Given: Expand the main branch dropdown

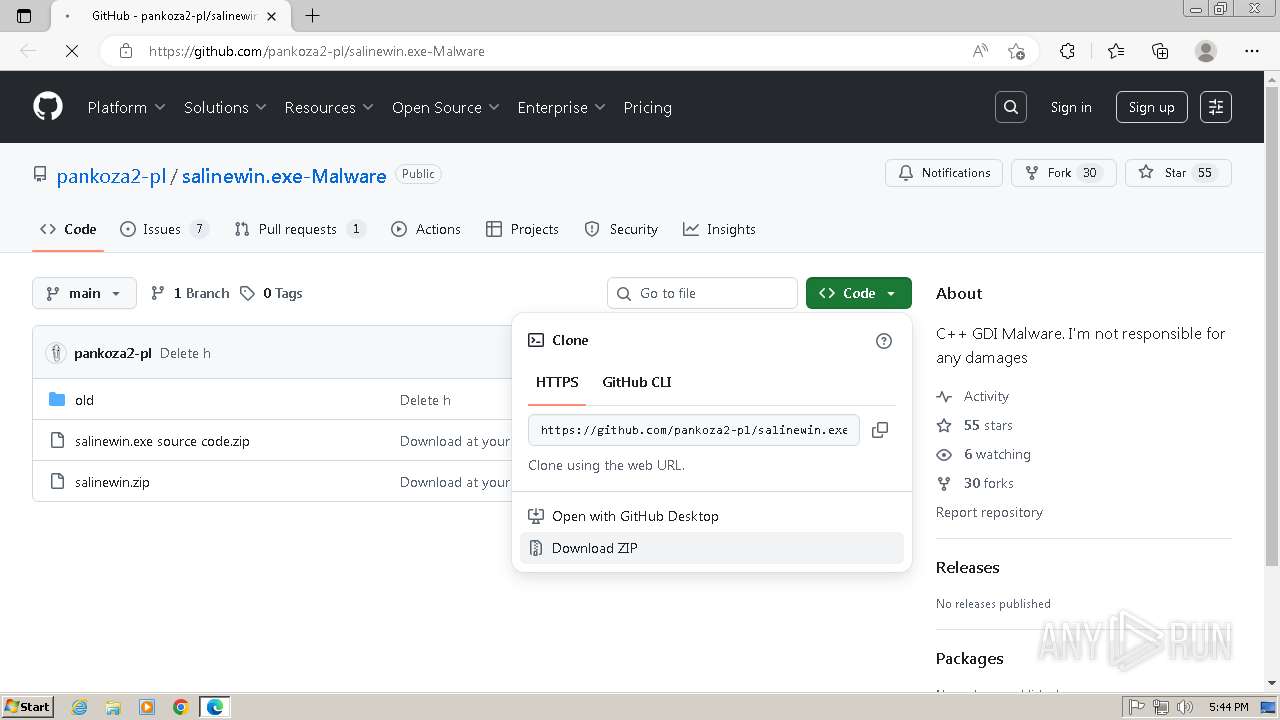Looking at the screenshot, I should click(x=84, y=293).
